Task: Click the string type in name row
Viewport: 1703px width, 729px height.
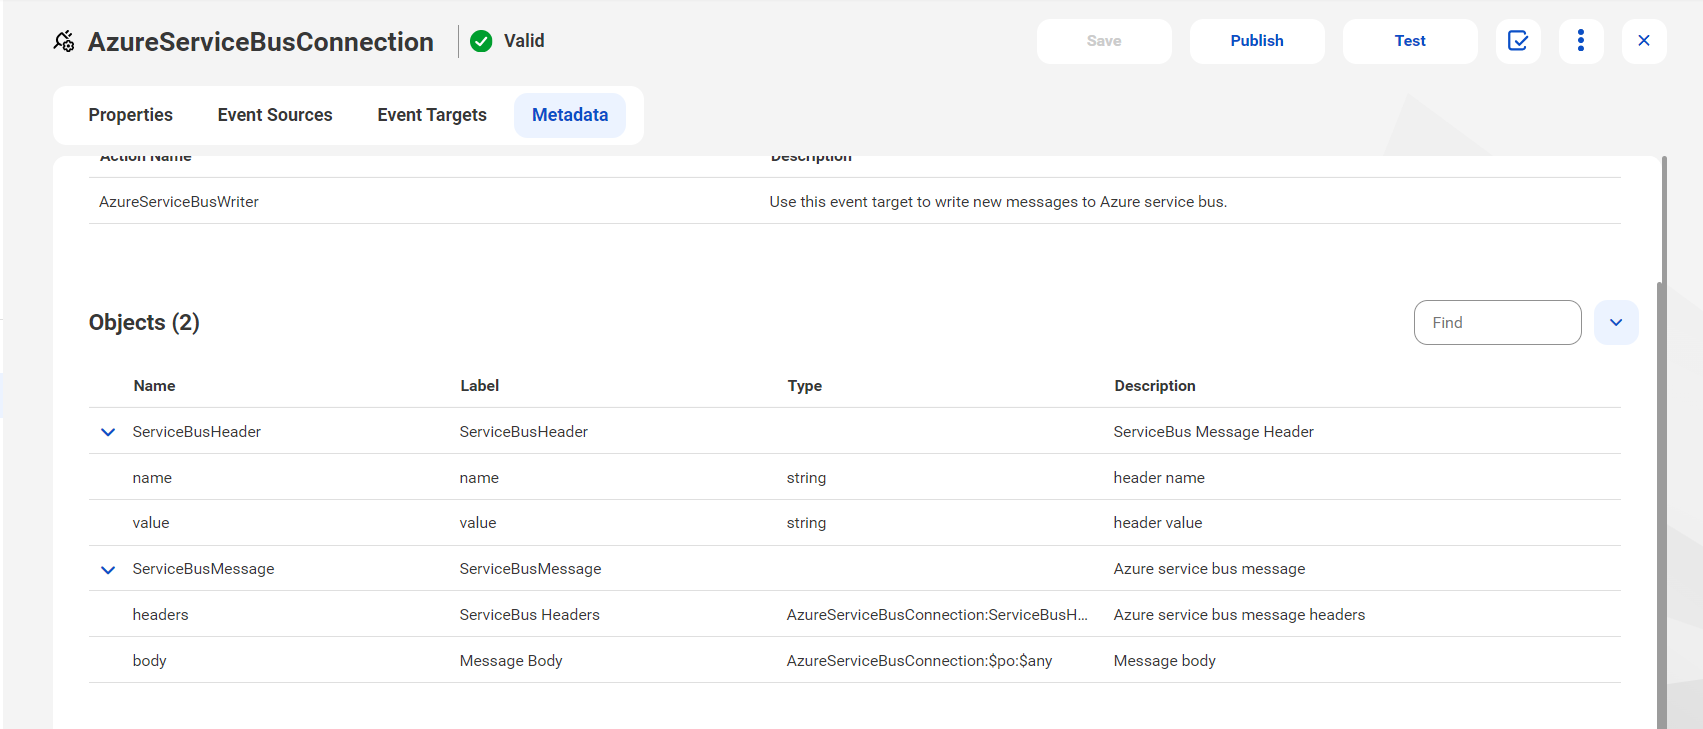Action: click(806, 478)
